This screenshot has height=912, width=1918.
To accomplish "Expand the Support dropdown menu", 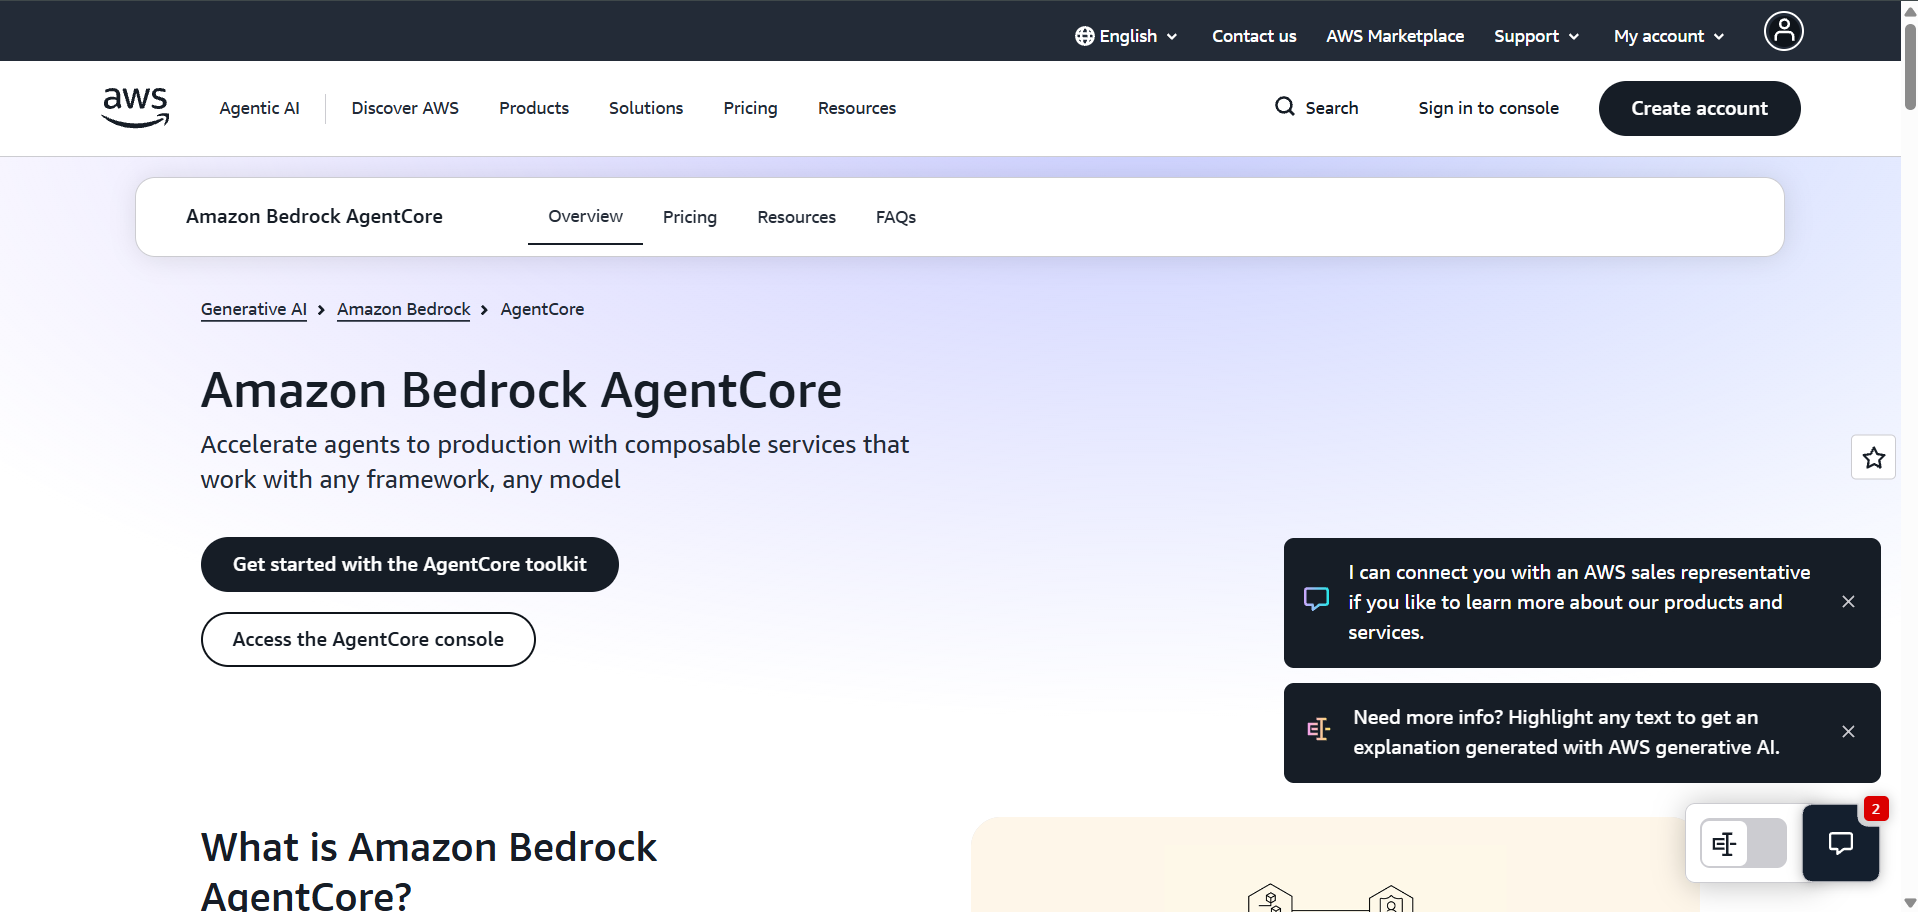I will [1536, 36].
